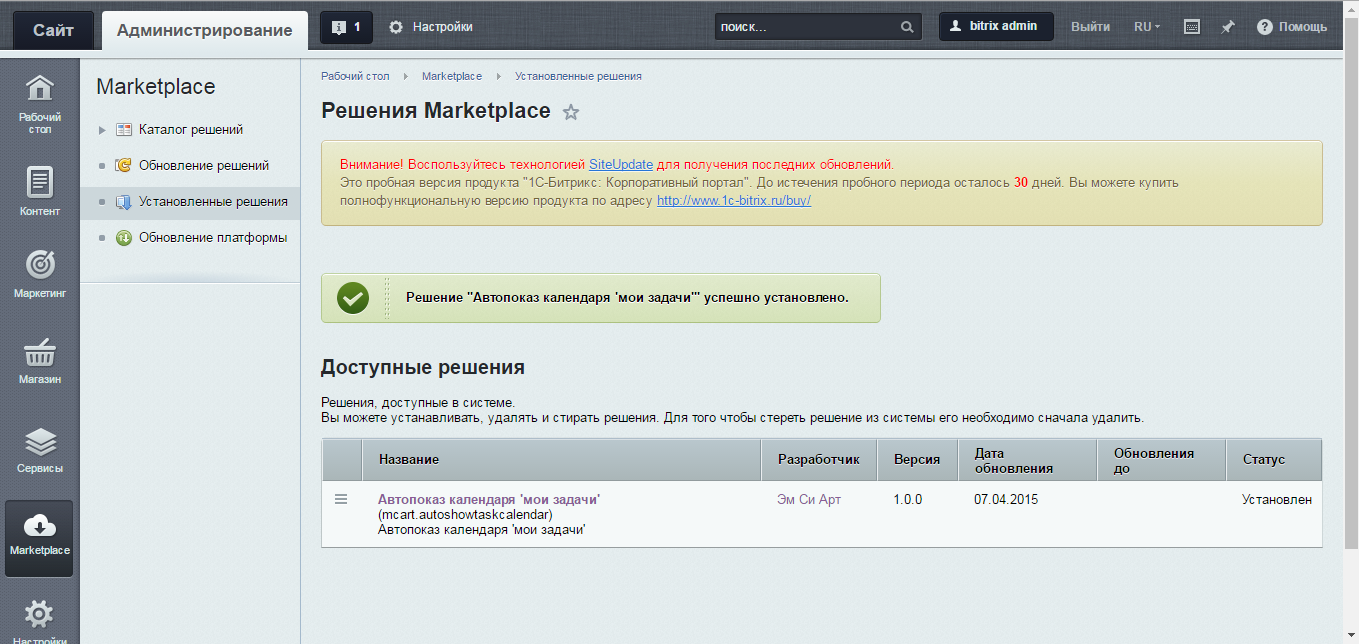Open notifications counter showing 1
Image resolution: width=1359 pixels, height=644 pixels.
click(x=346, y=27)
